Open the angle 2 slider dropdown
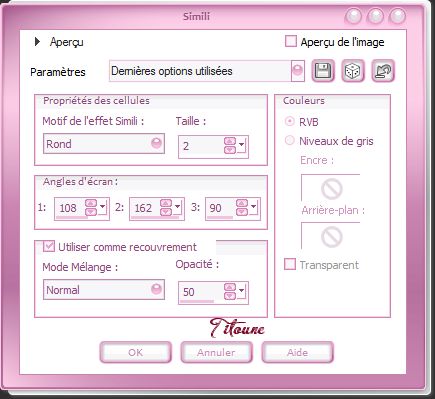The image size is (435, 399). tap(178, 207)
